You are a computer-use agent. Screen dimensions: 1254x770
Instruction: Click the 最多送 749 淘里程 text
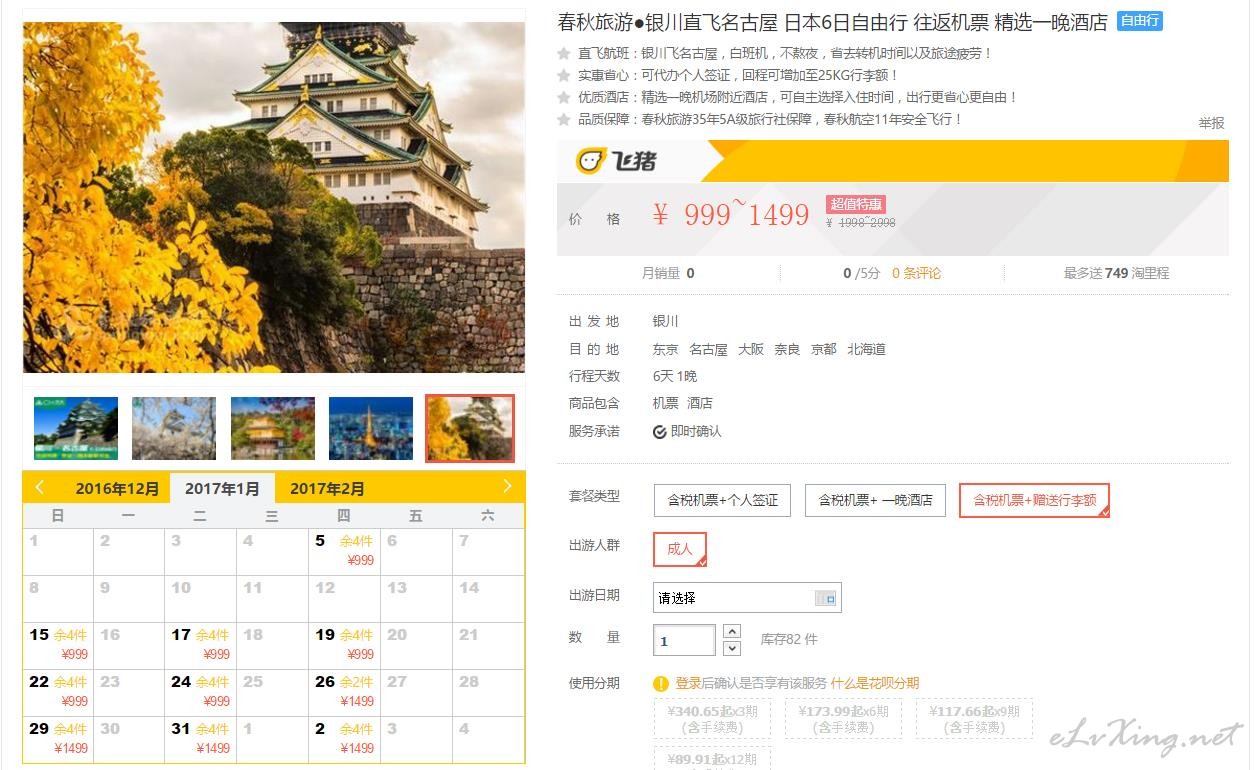click(1116, 273)
